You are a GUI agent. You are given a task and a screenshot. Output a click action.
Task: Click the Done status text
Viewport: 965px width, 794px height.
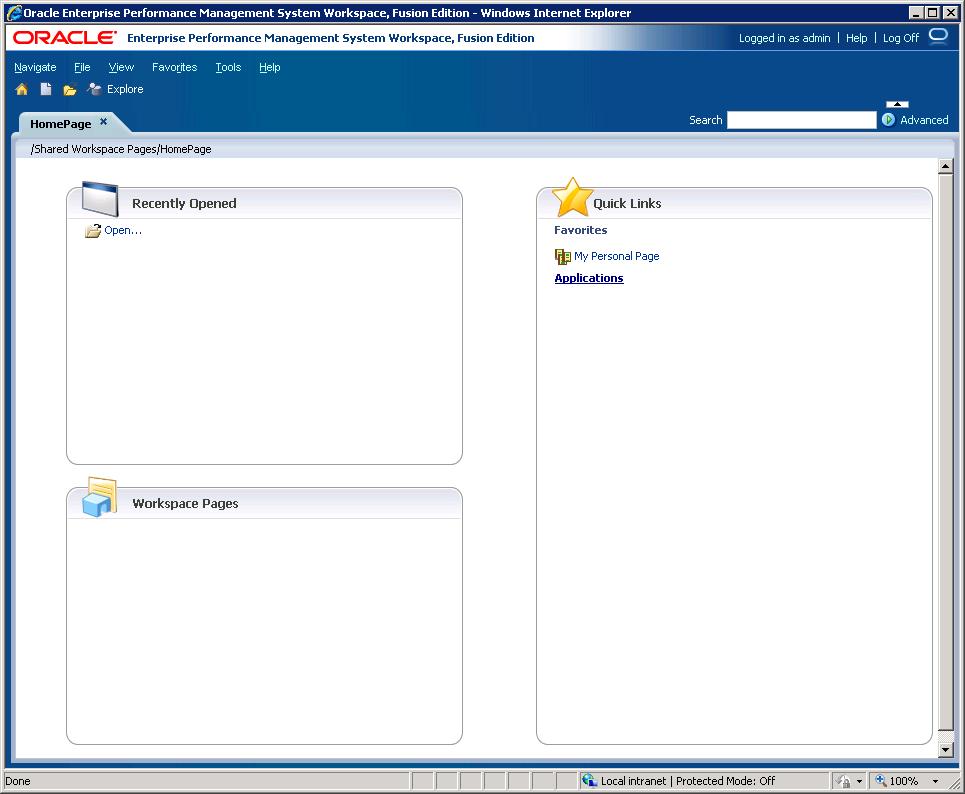click(x=18, y=781)
